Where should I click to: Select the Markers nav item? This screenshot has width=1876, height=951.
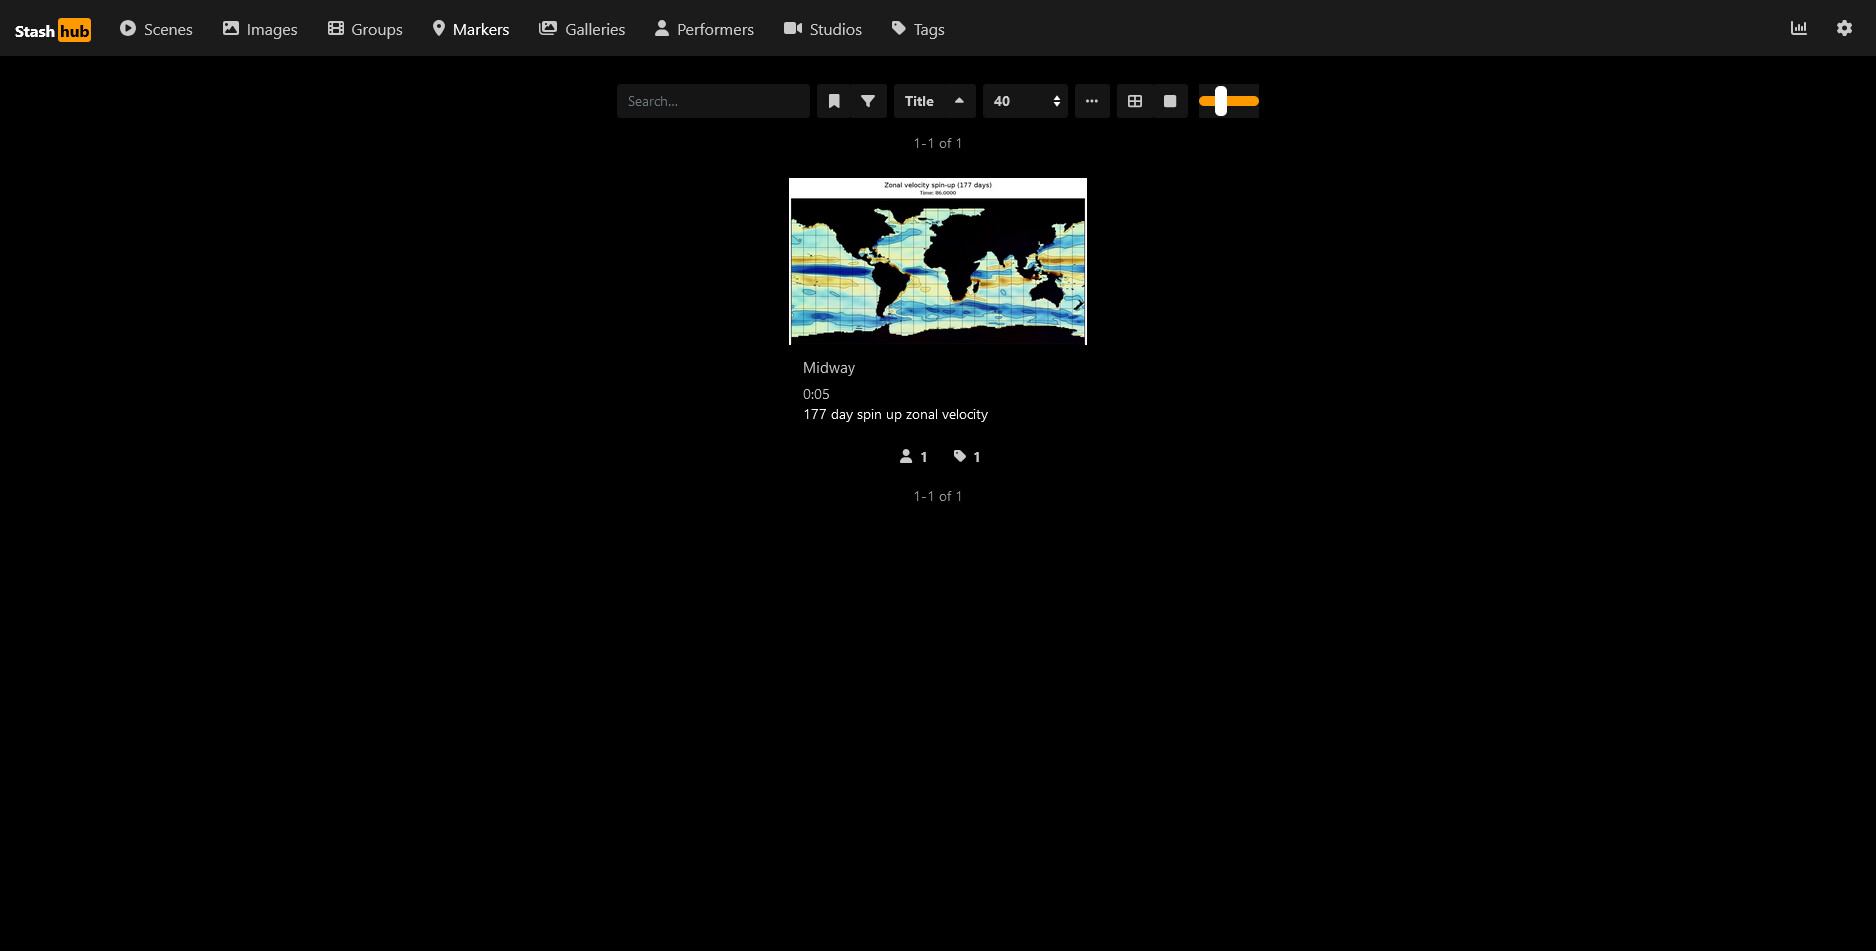[x=470, y=29]
